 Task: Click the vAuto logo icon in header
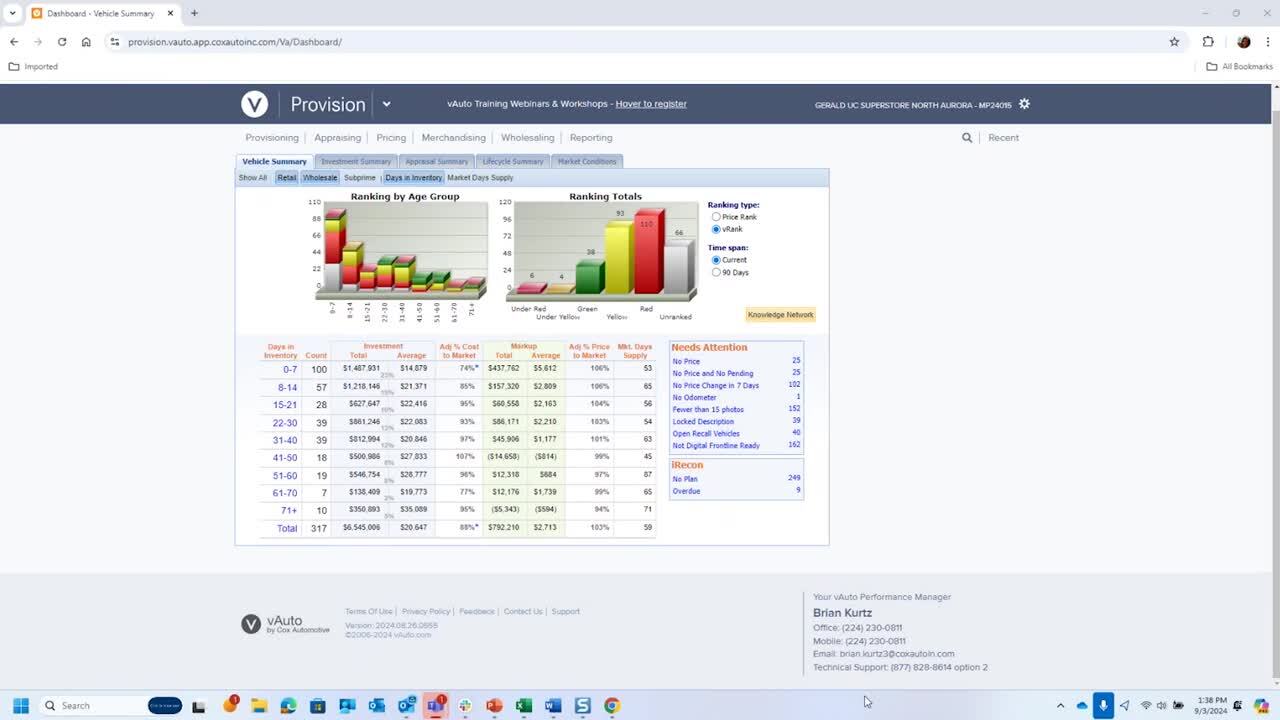[254, 104]
